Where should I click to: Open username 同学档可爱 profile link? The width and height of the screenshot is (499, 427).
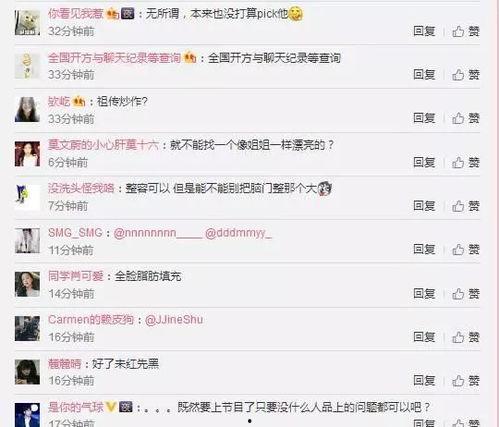[76, 276]
